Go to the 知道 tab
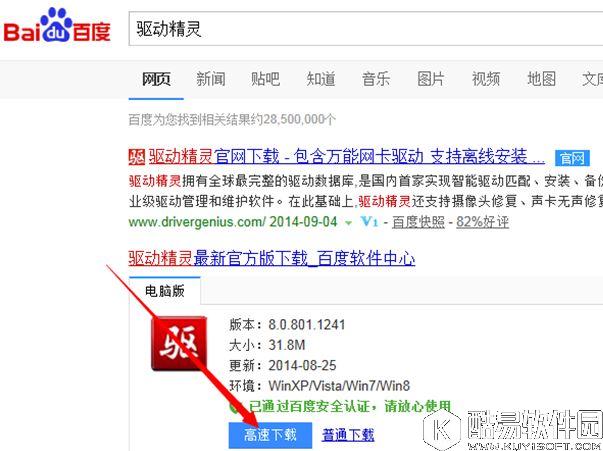 coord(321,79)
